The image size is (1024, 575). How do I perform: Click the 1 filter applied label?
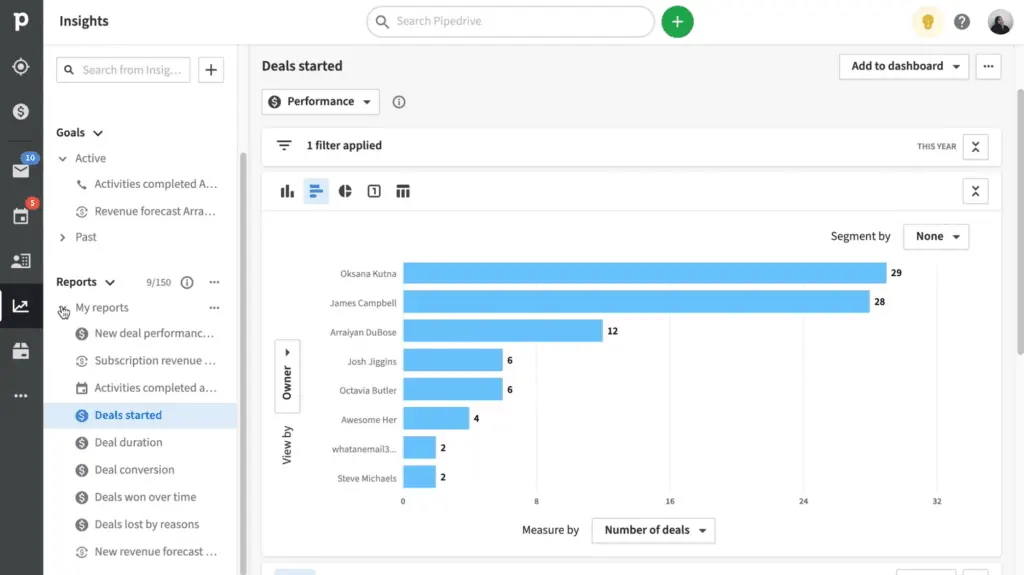click(344, 146)
